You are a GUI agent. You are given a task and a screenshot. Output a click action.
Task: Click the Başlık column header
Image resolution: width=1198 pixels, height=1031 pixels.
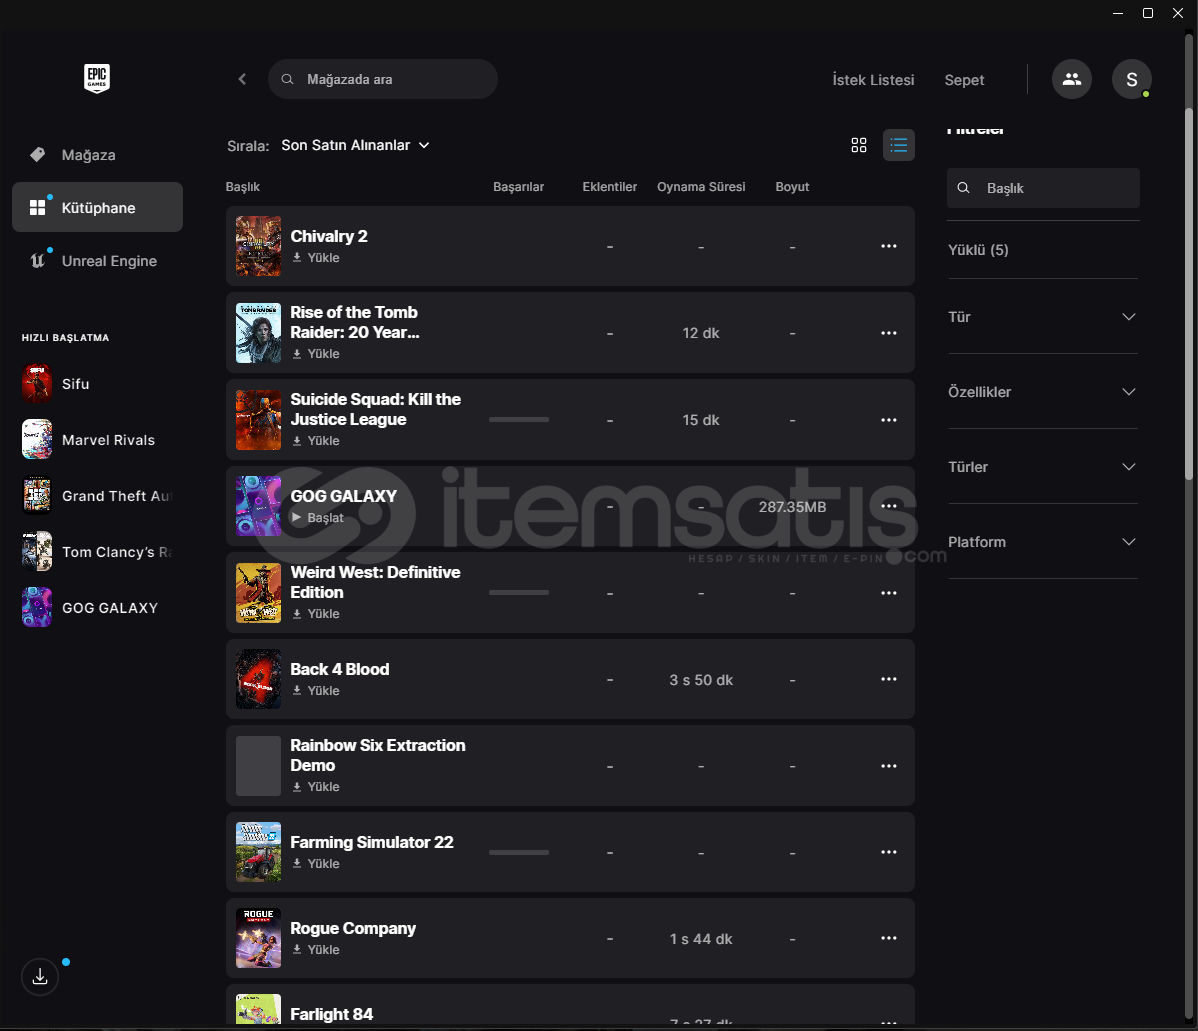pos(243,186)
